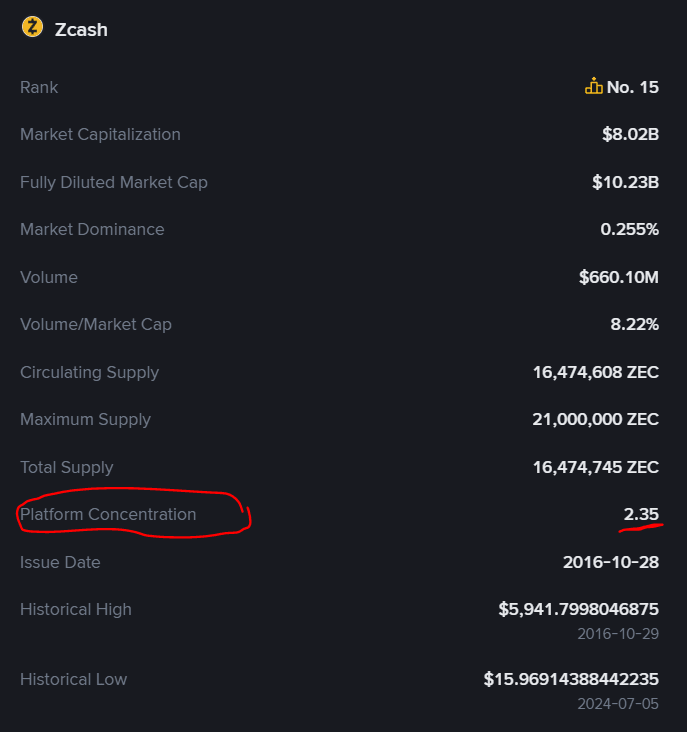Screen dimensions: 687x732
Task: Click the Historical High price value
Action: point(578,609)
